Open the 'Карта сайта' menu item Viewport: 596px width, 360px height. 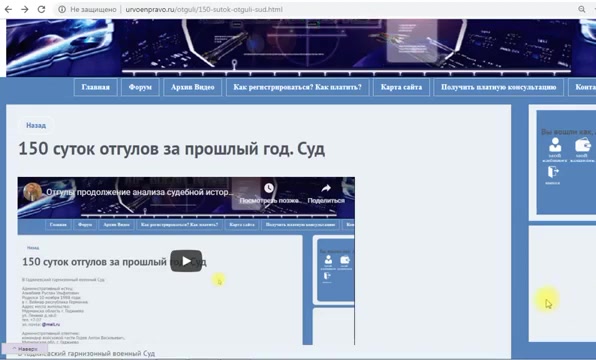[x=401, y=87]
